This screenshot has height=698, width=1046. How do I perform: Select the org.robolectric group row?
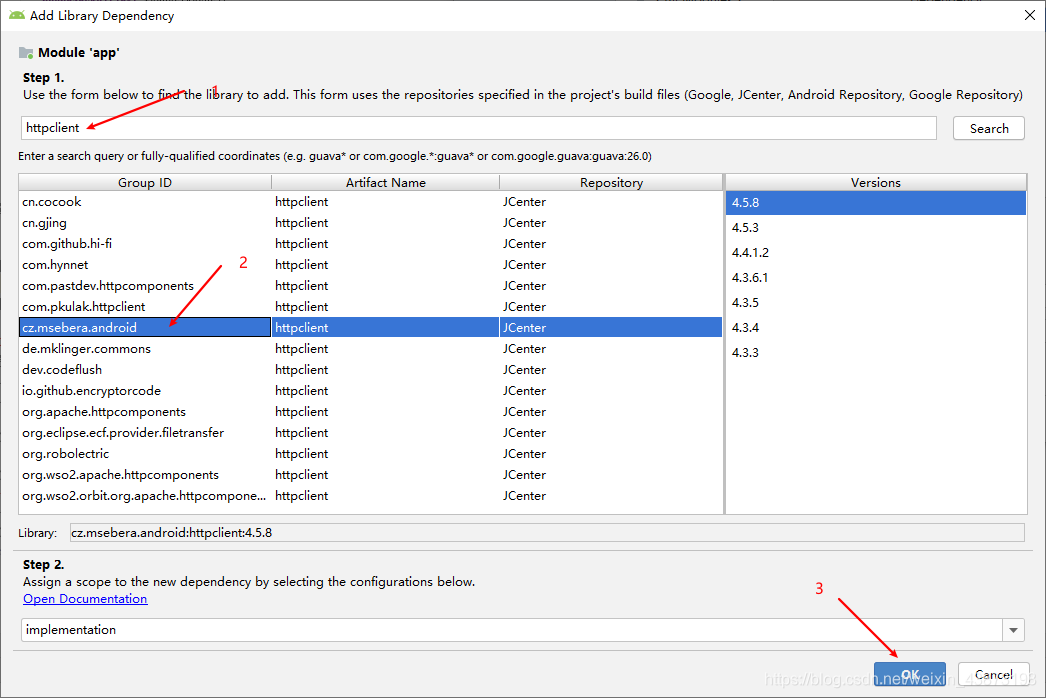pyautogui.click(x=370, y=454)
